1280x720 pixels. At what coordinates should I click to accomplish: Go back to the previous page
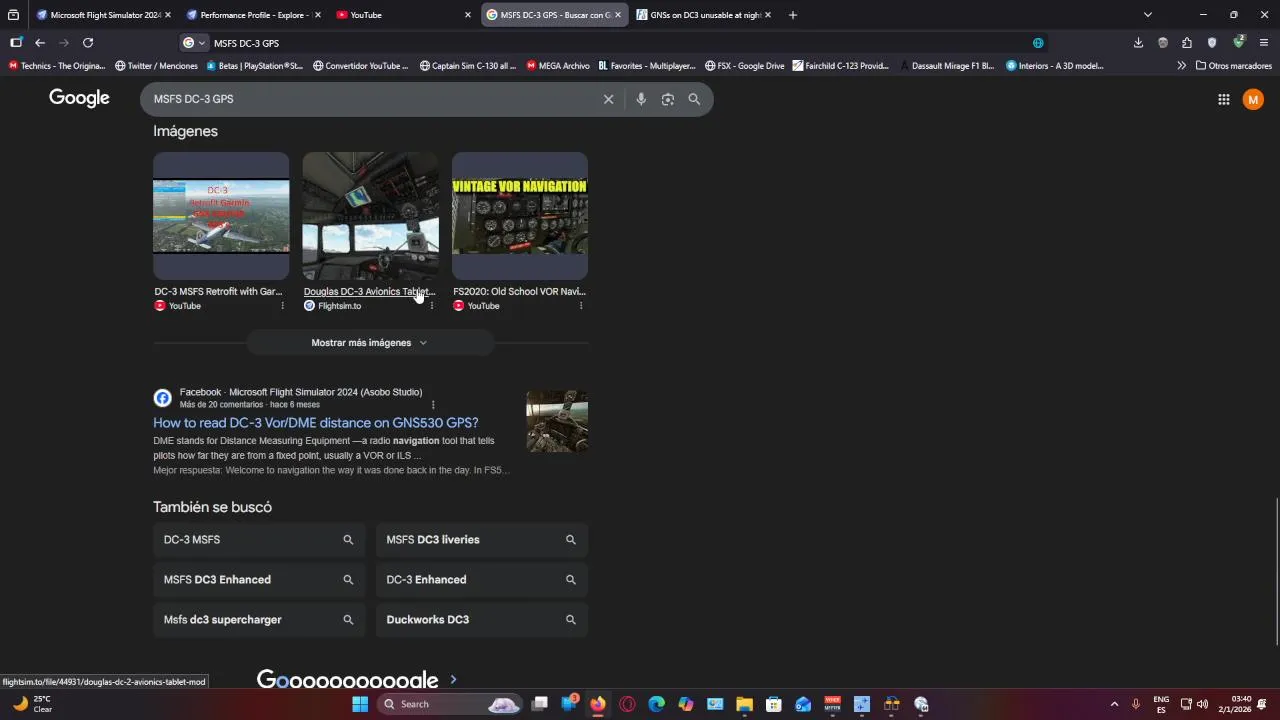coord(40,43)
